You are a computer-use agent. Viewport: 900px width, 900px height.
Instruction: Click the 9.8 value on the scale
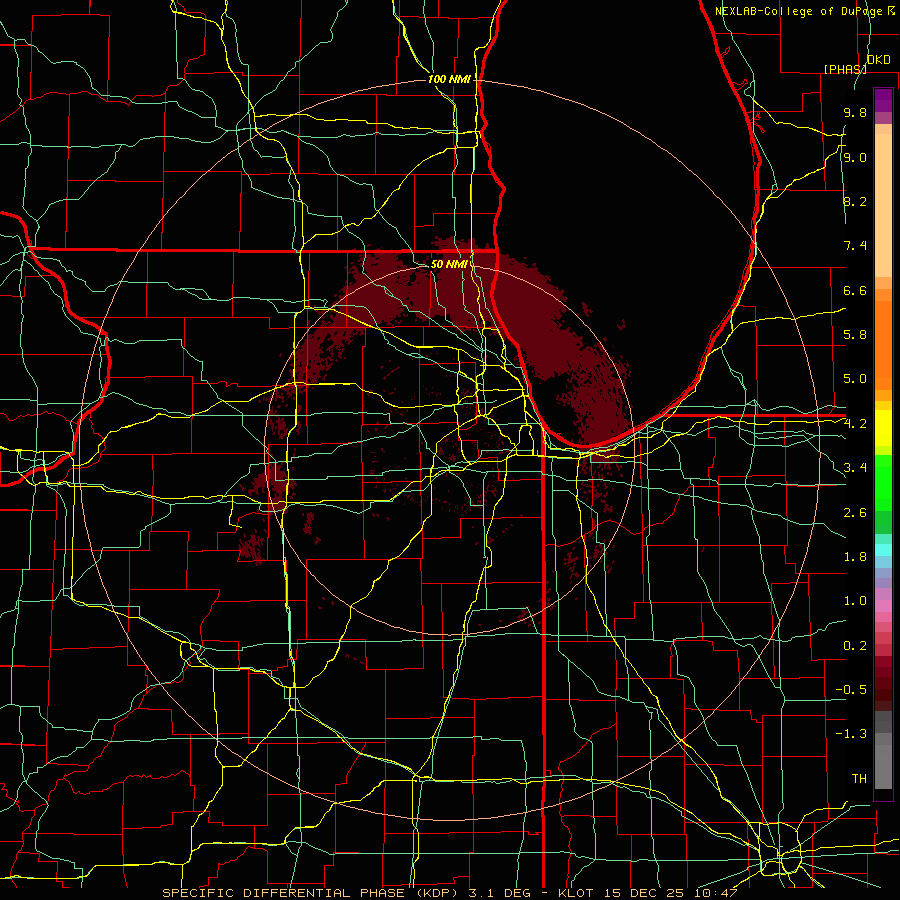[x=855, y=112]
